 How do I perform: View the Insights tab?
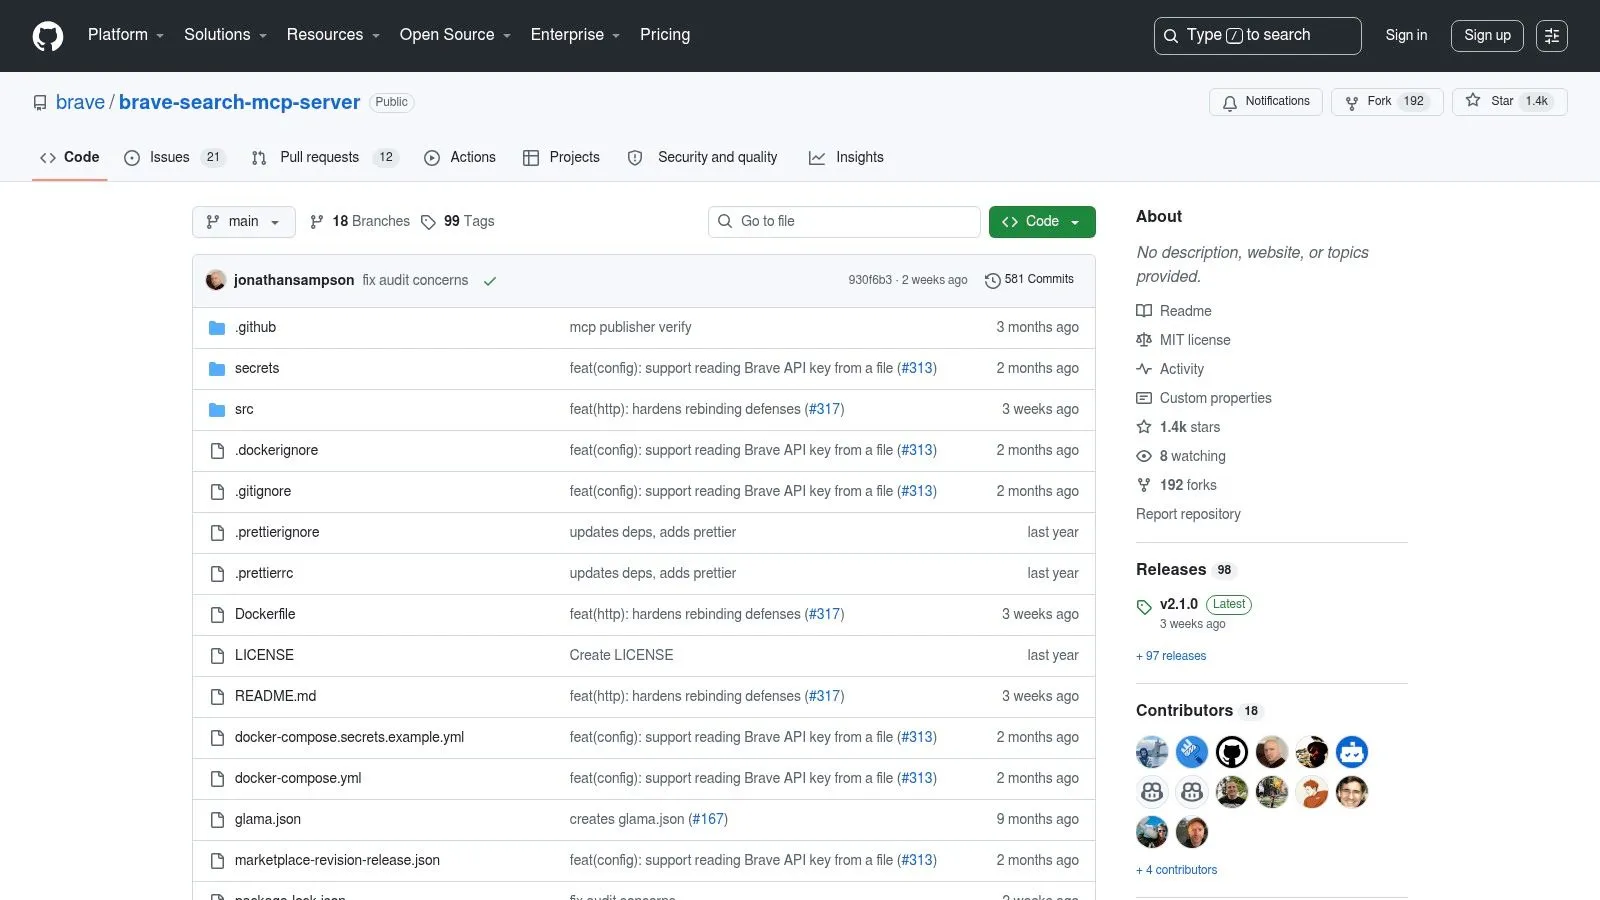click(847, 157)
